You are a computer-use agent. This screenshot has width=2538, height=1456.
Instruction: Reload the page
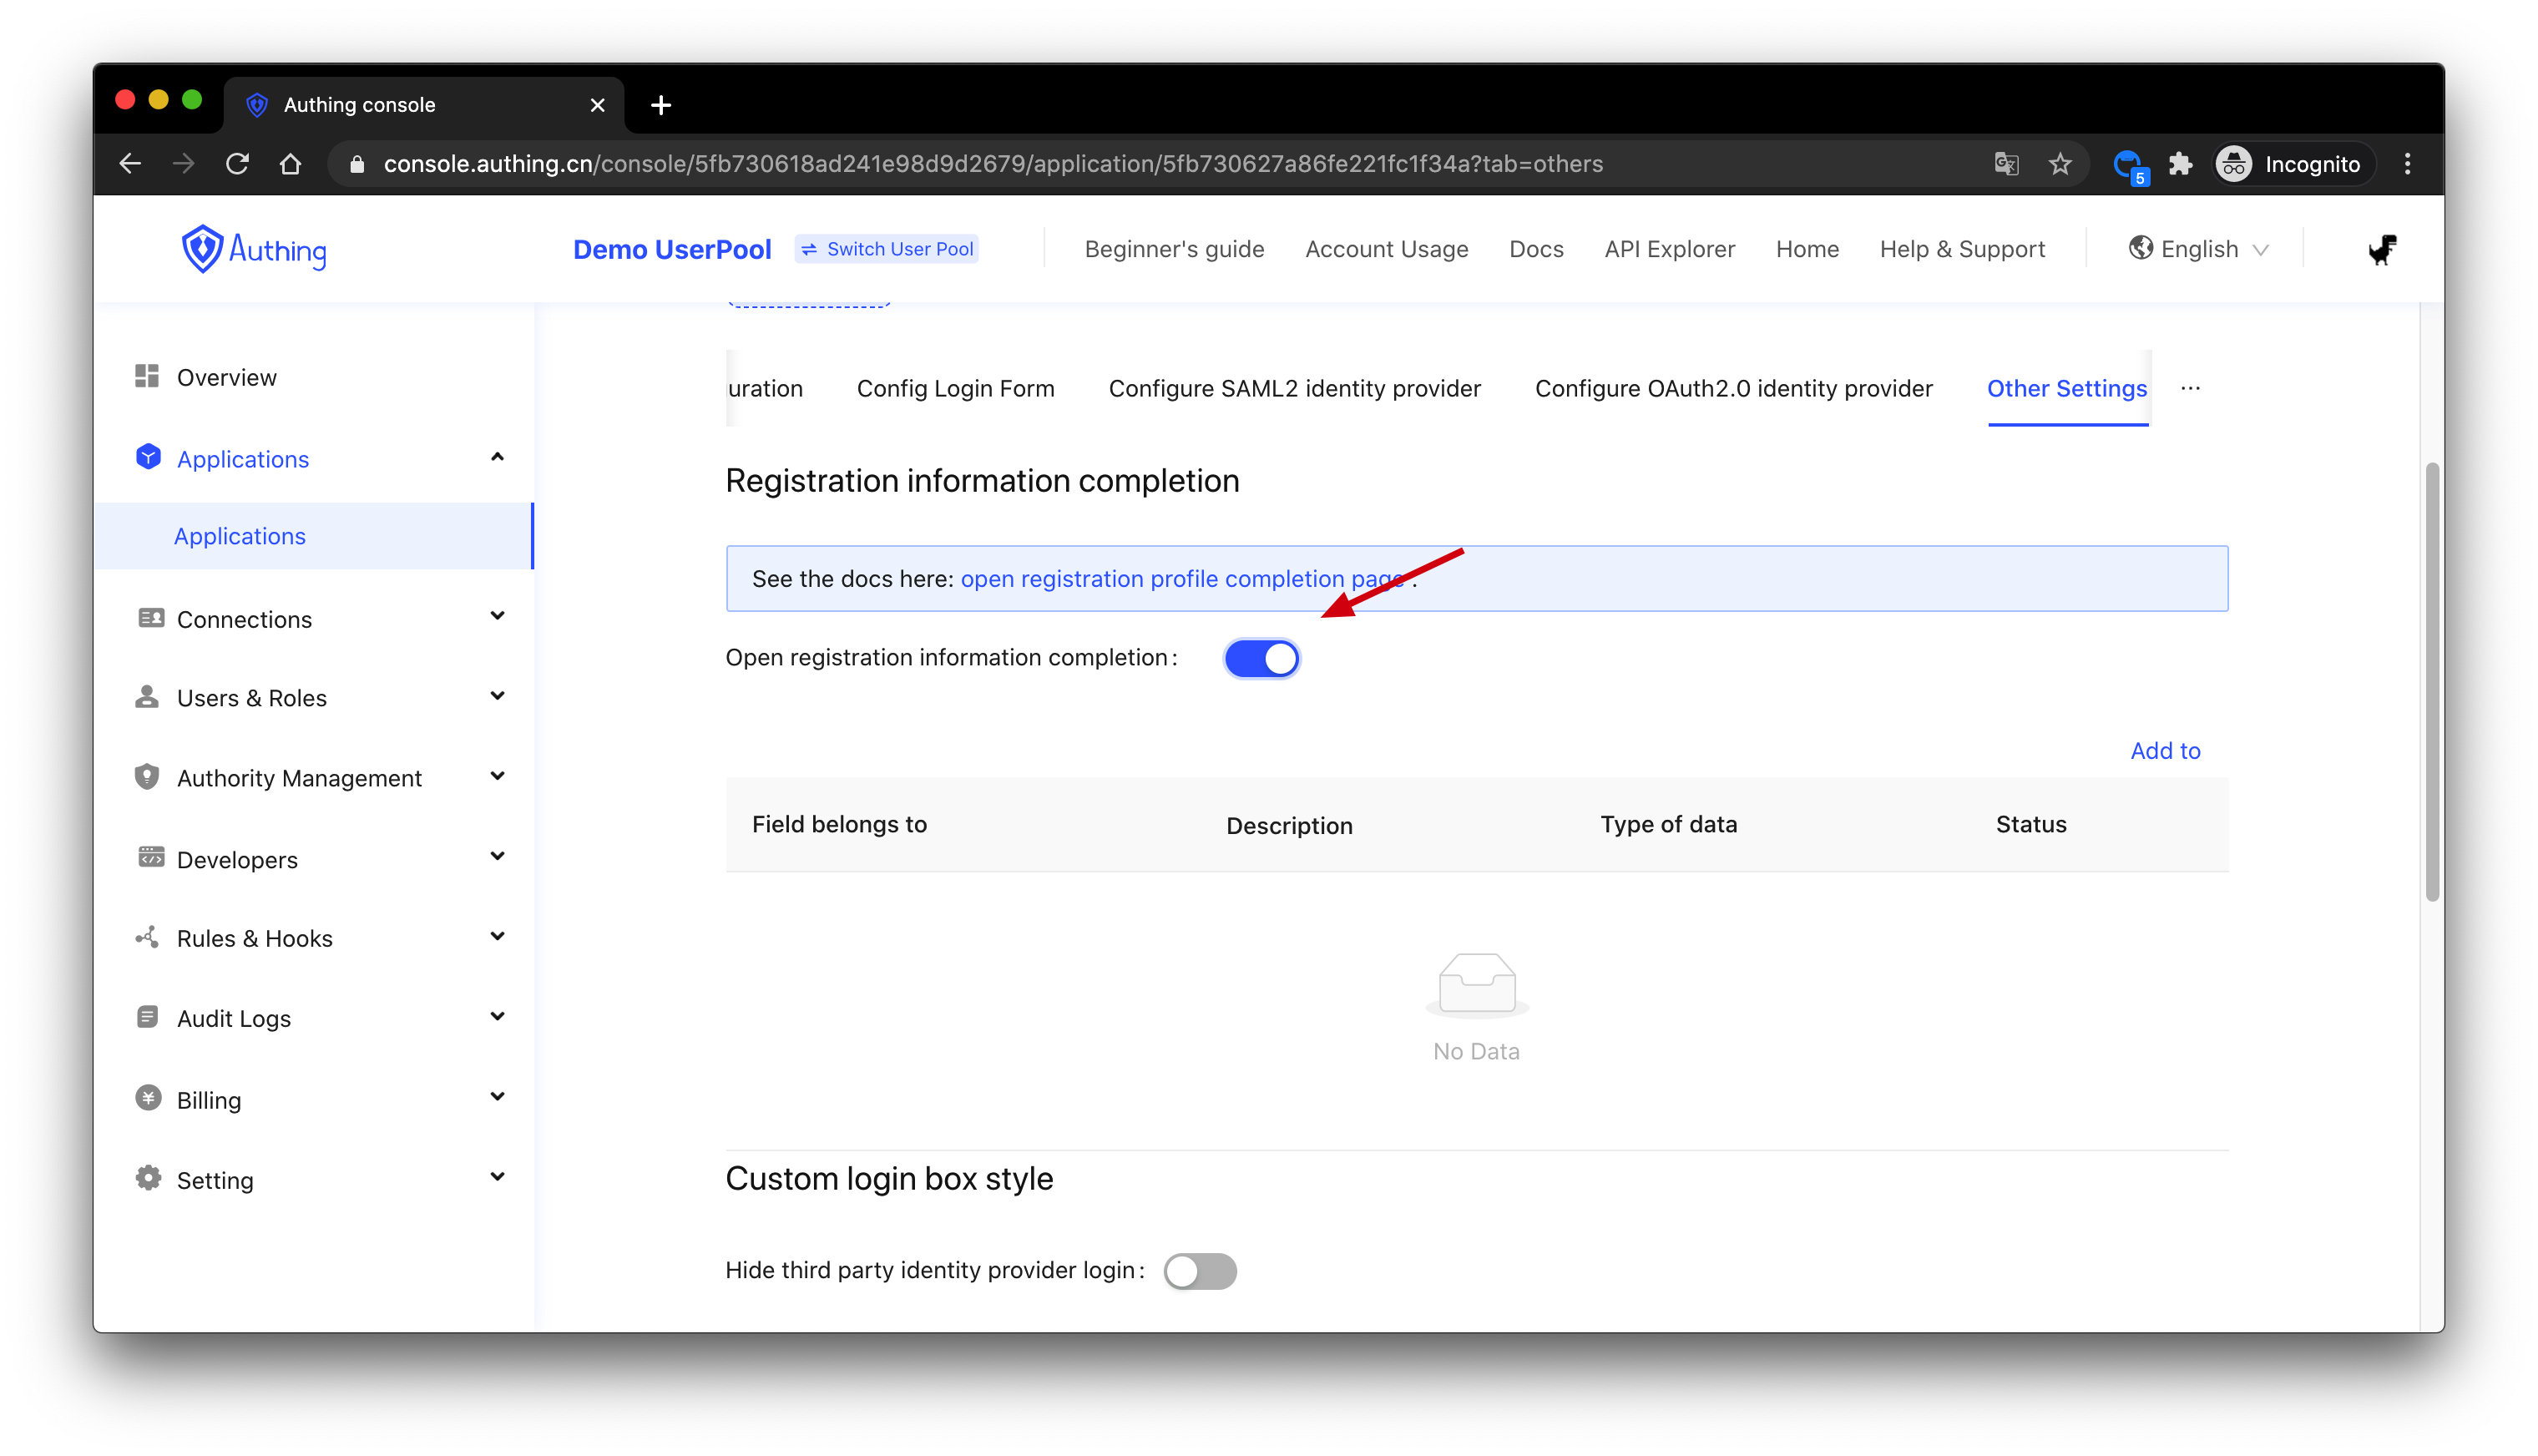[237, 164]
